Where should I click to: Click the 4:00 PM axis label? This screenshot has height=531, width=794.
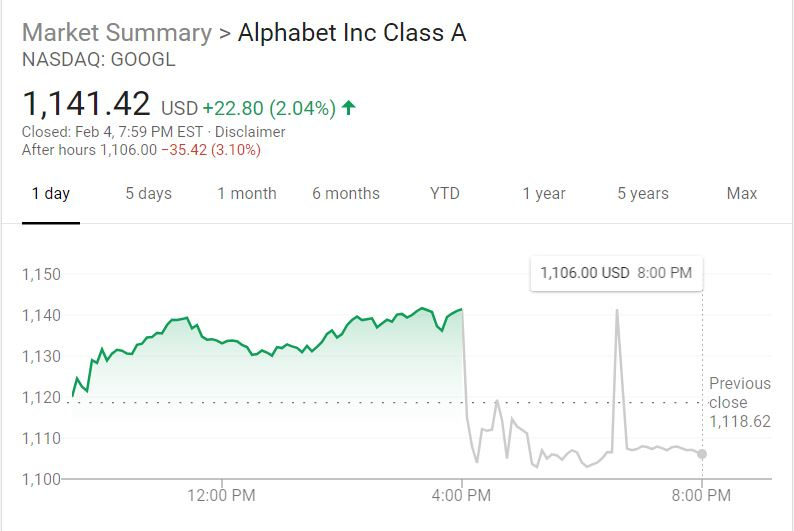coord(461,495)
